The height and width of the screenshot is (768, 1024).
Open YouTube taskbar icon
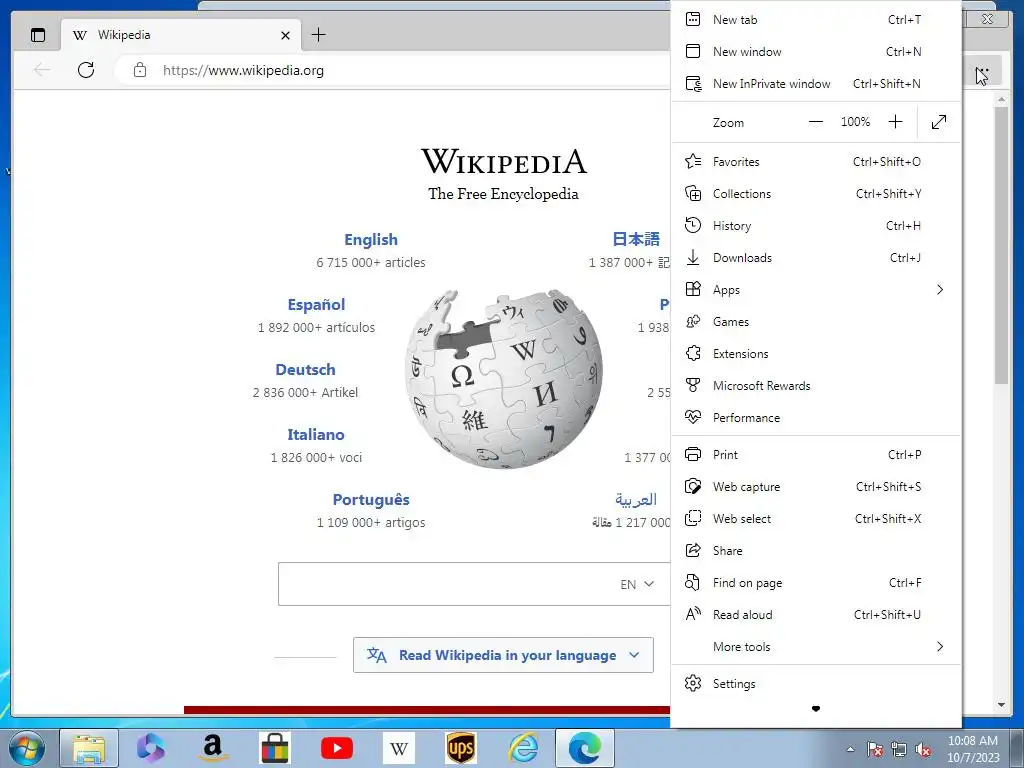point(337,748)
